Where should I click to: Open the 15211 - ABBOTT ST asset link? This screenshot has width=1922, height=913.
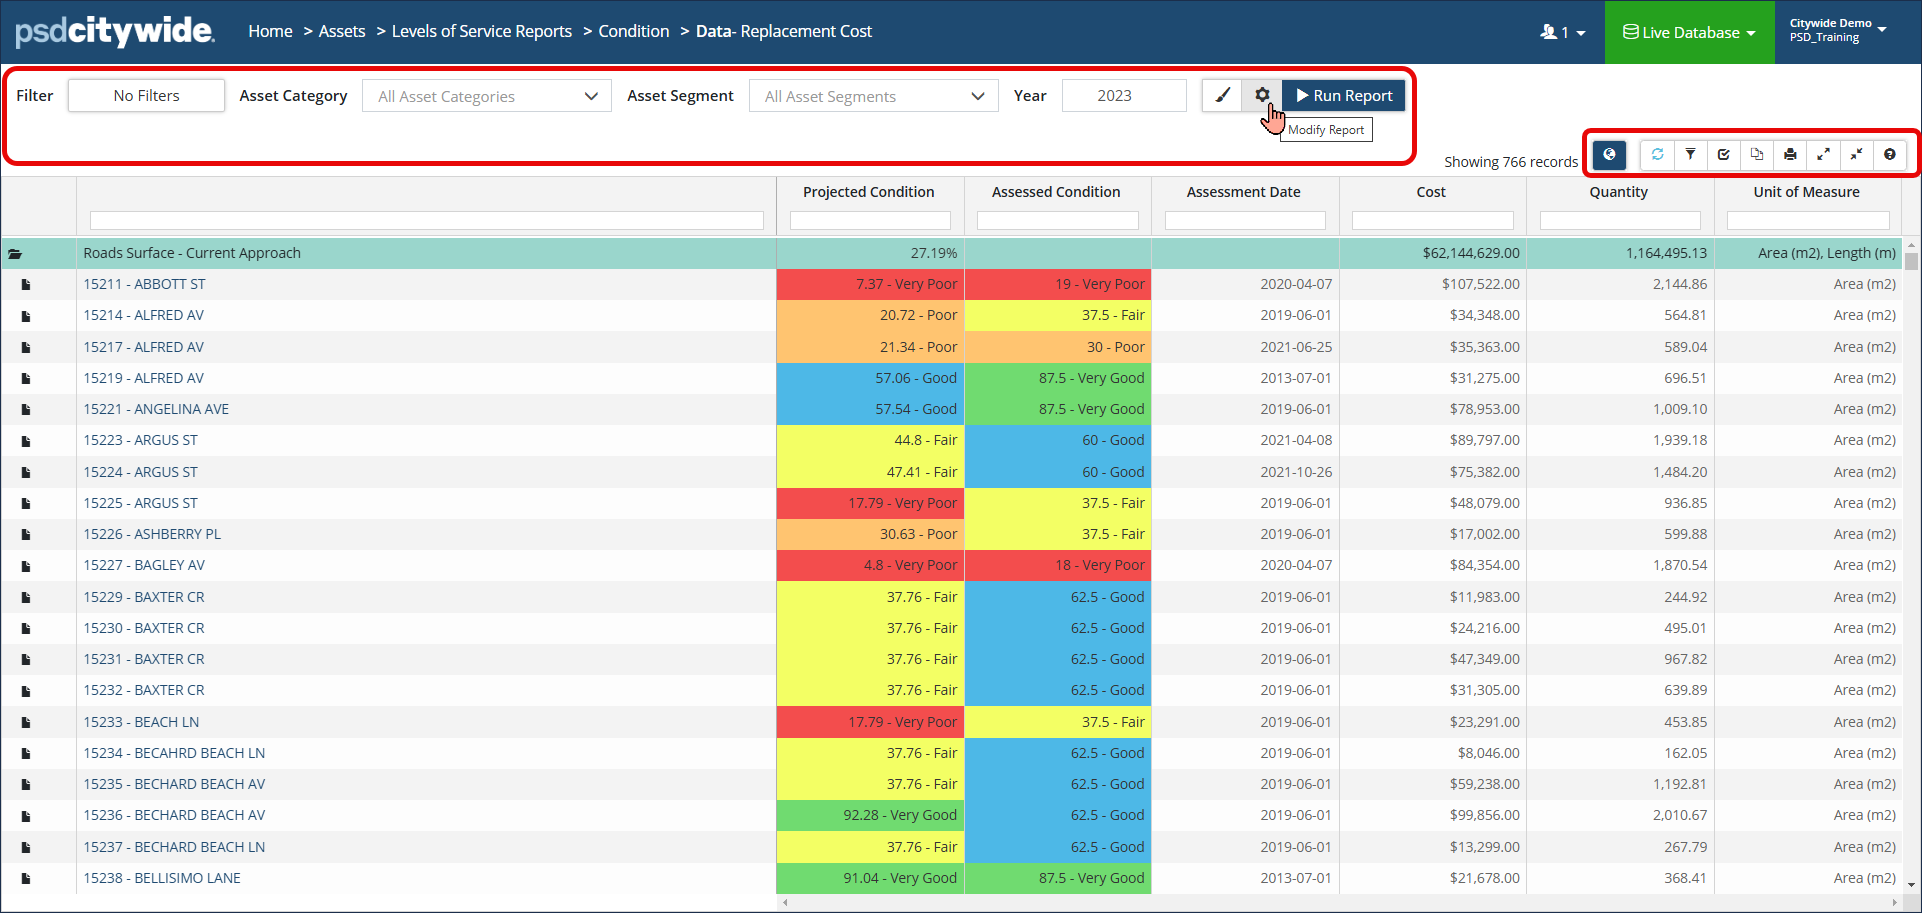(x=144, y=284)
